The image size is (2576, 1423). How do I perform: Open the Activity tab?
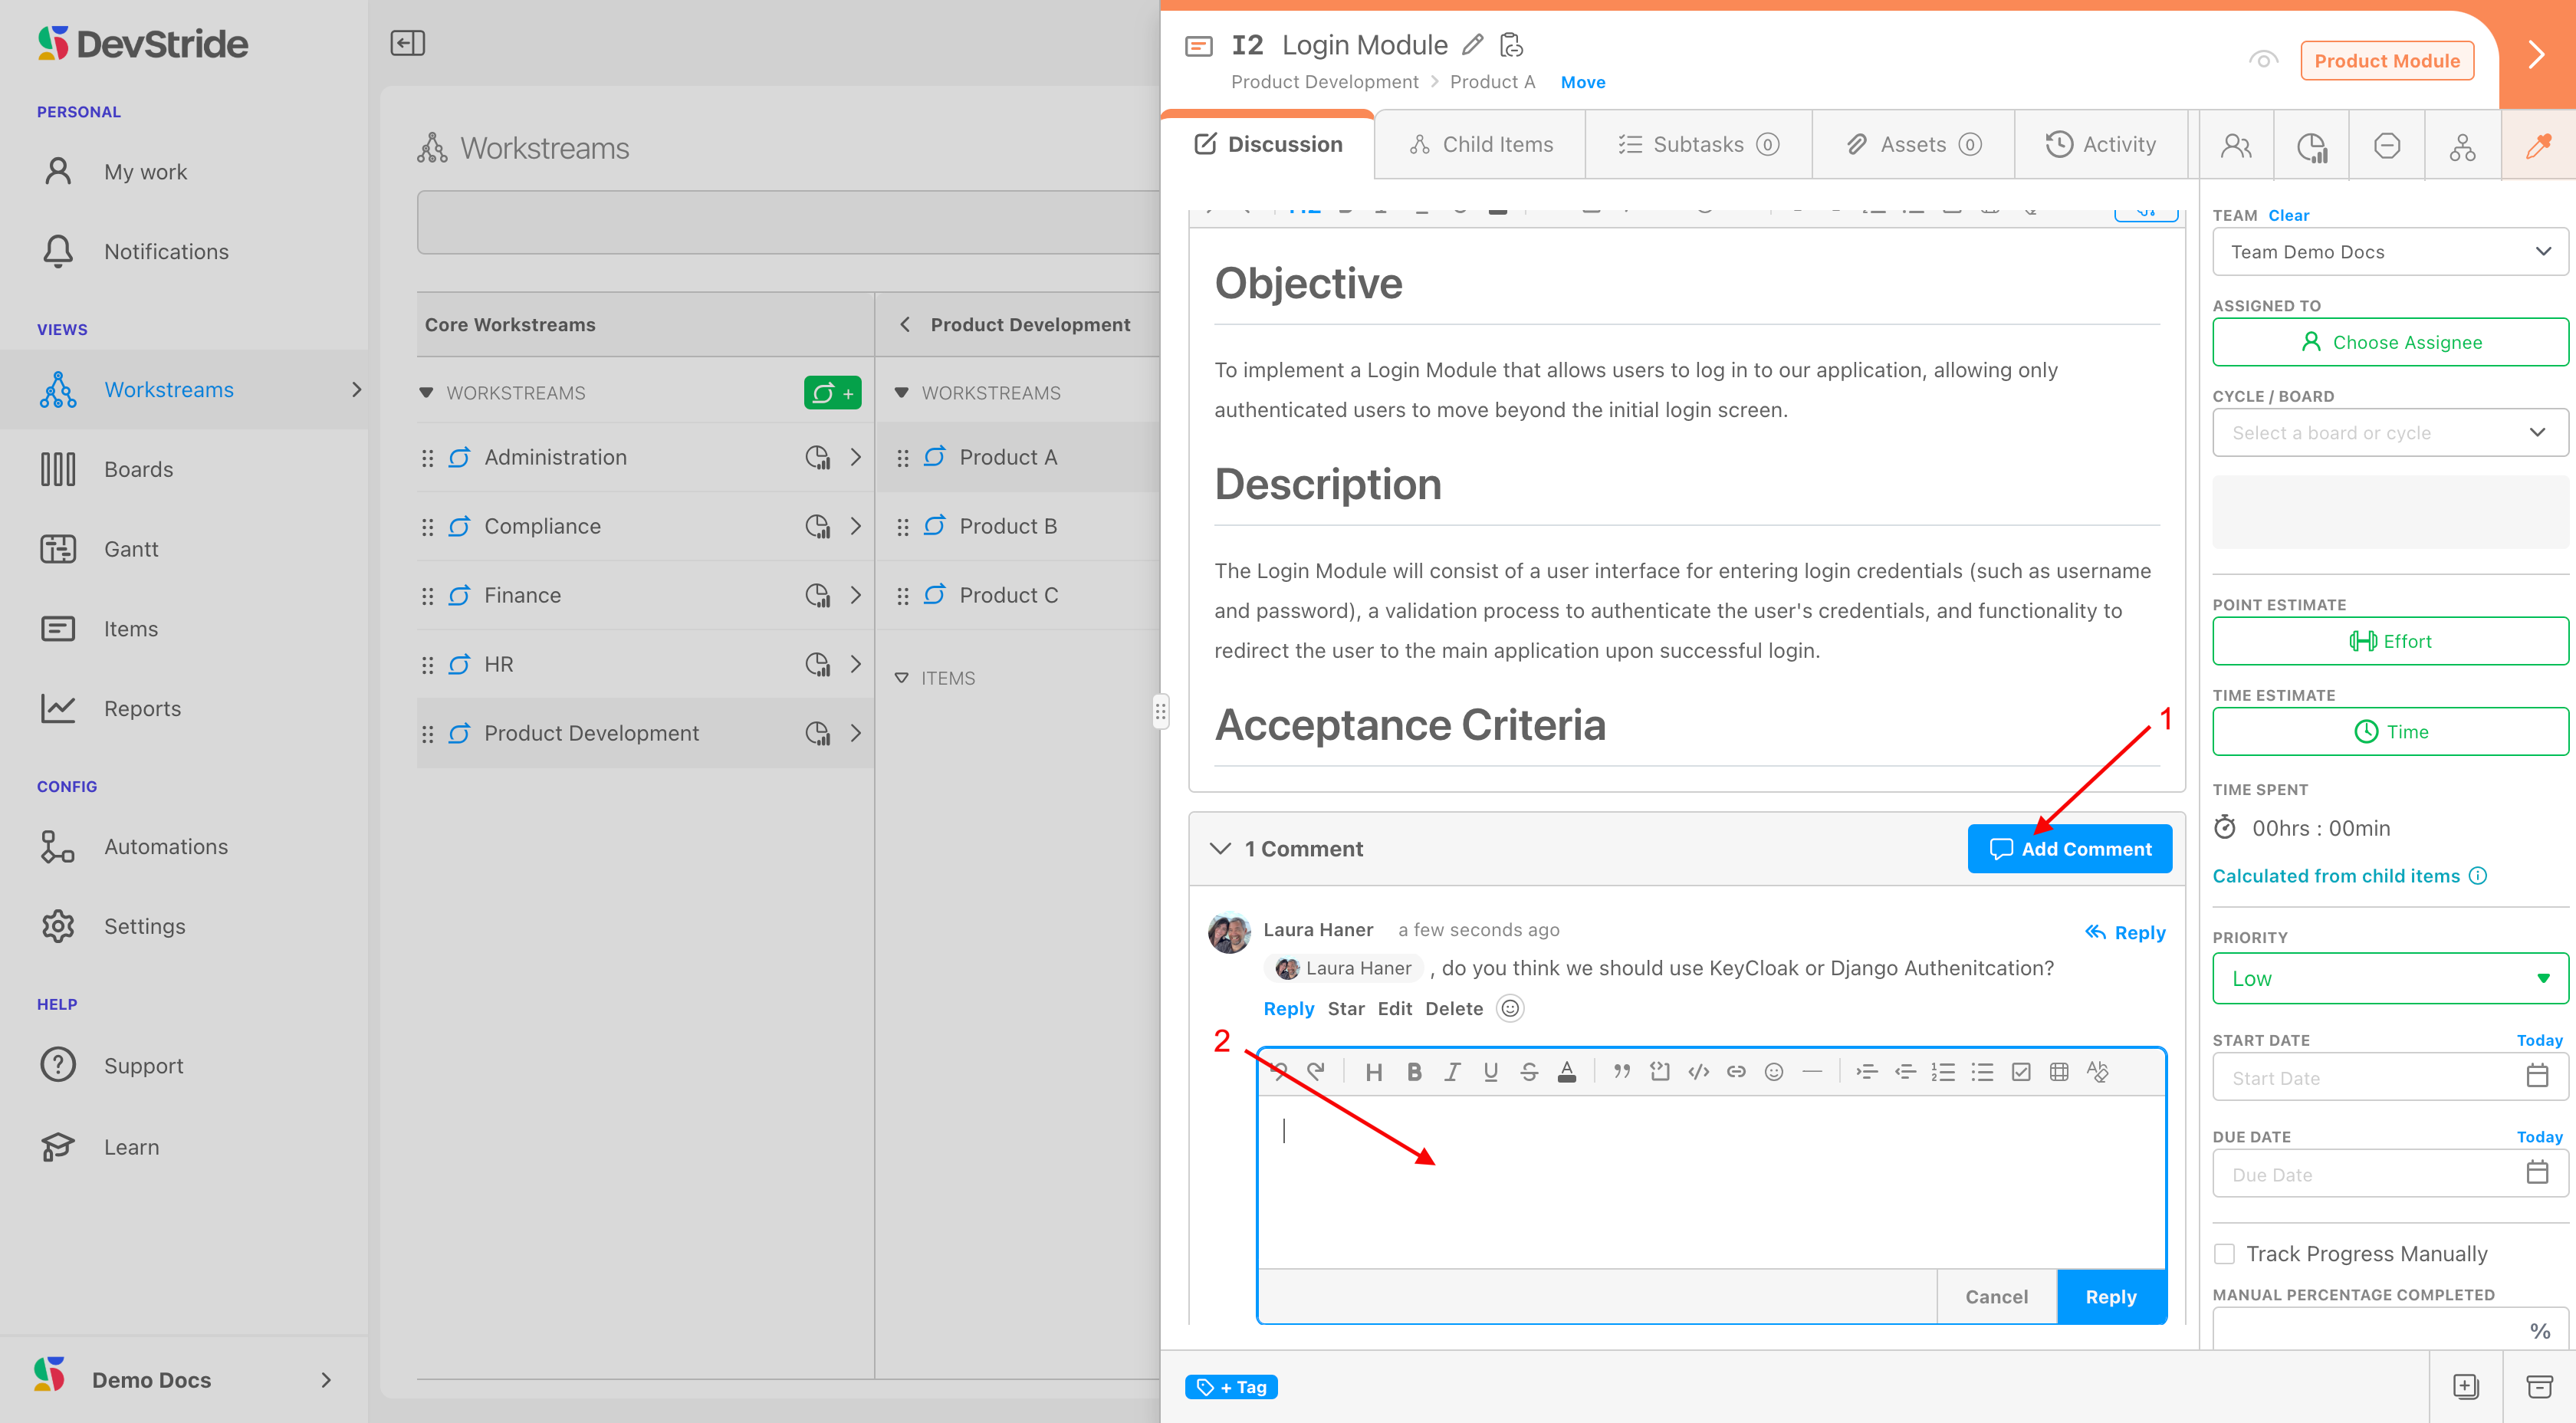coord(2100,144)
